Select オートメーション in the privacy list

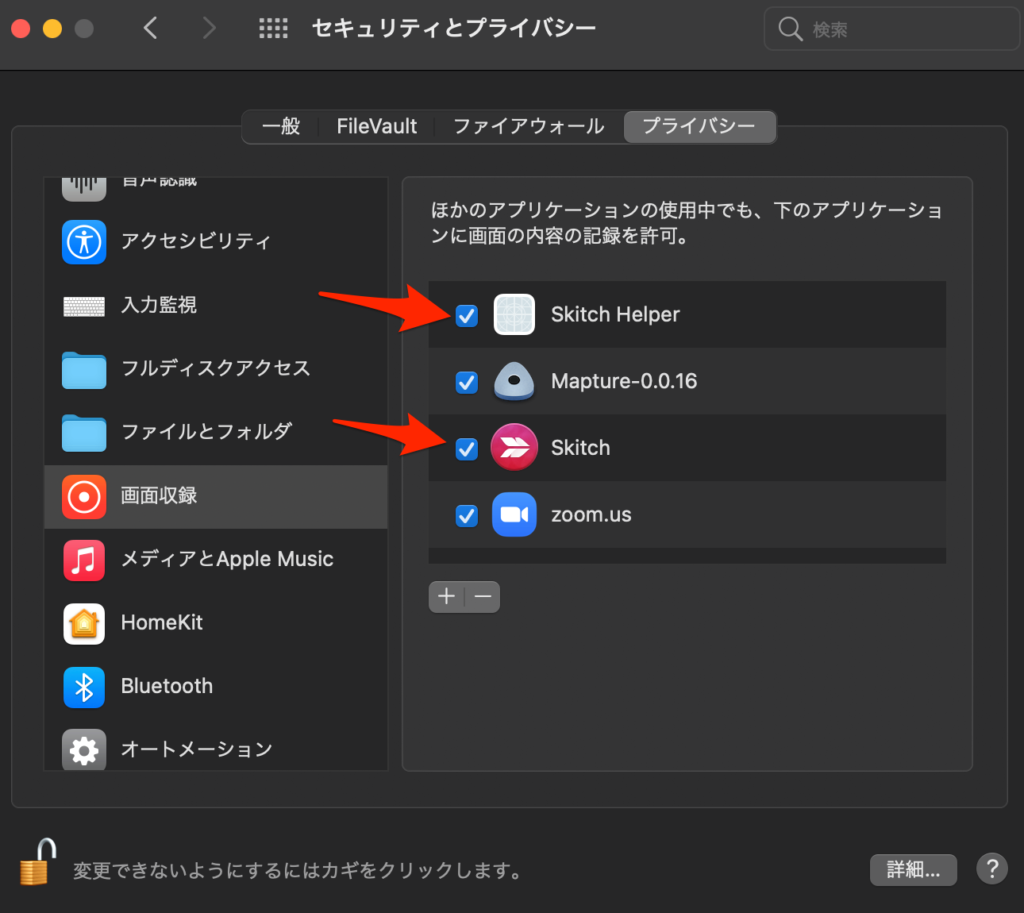click(216, 749)
